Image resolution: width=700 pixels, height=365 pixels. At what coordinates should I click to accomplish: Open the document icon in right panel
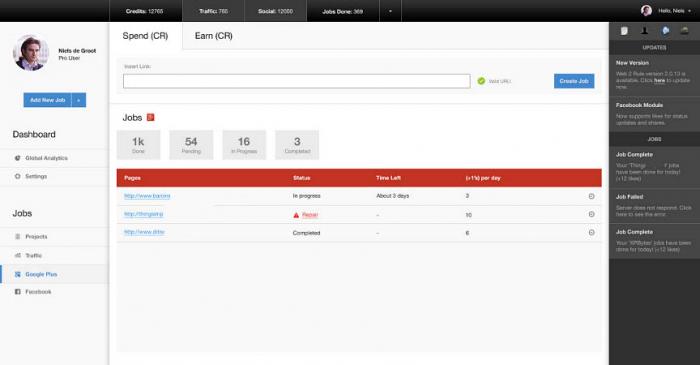point(624,31)
